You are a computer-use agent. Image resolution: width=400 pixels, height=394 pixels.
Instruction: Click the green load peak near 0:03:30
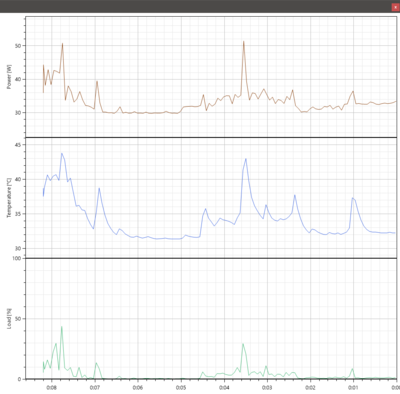click(x=243, y=344)
